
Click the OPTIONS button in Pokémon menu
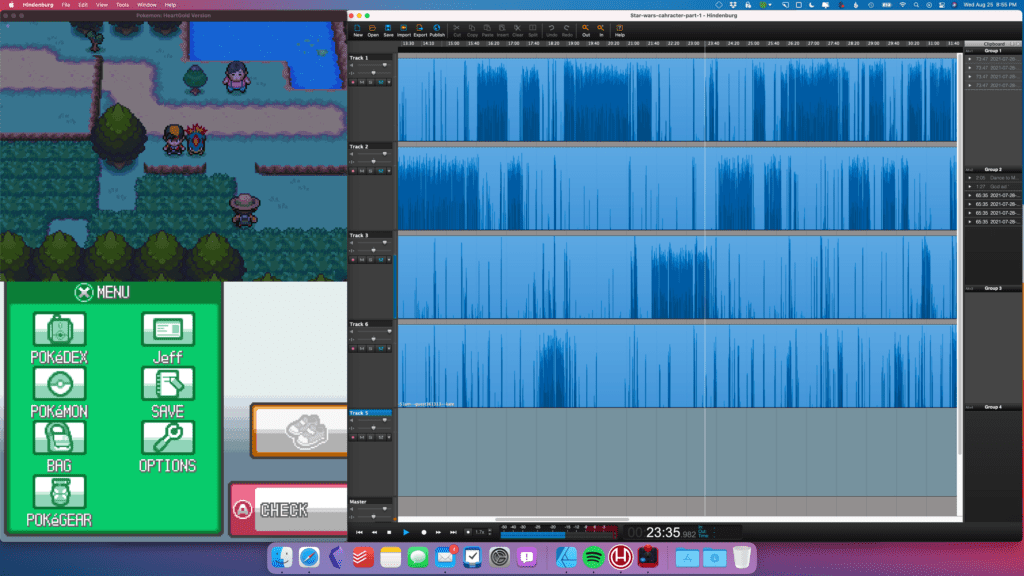coord(167,445)
